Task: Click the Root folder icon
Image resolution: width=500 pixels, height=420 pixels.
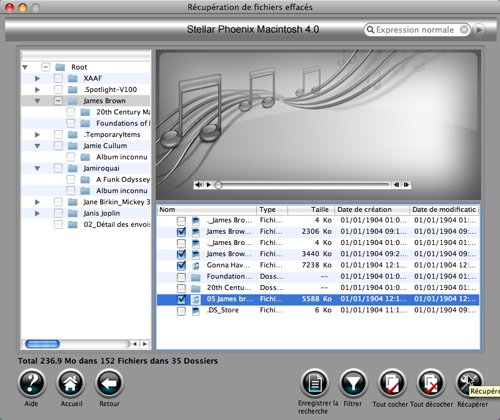Action: point(60,67)
